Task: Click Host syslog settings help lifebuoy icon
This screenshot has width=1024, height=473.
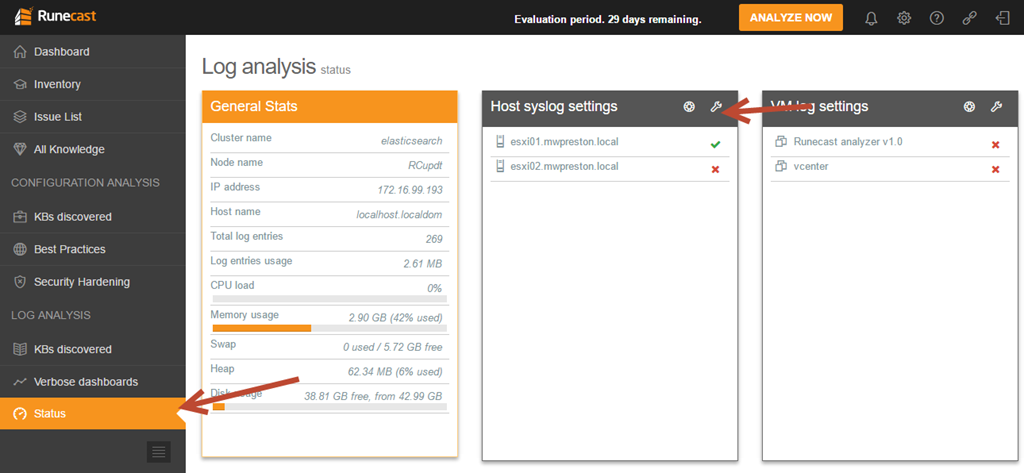Action: [689, 107]
